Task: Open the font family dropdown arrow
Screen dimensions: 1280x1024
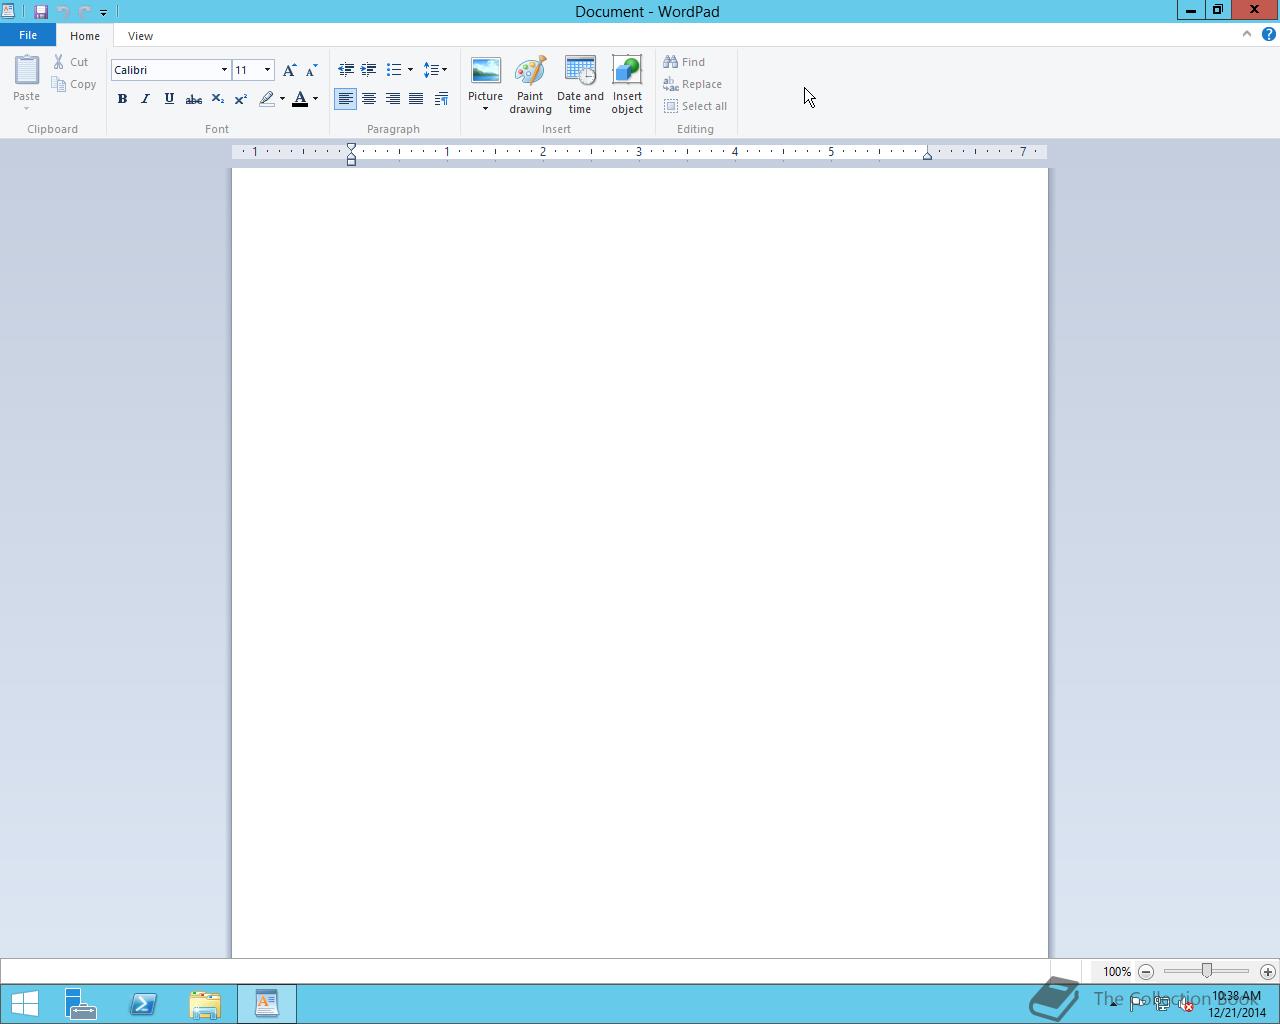Action: pos(224,70)
